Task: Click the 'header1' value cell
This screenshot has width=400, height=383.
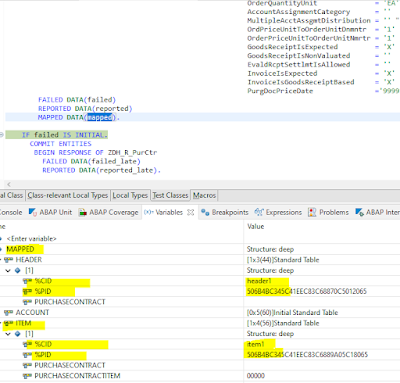Action: click(259, 281)
